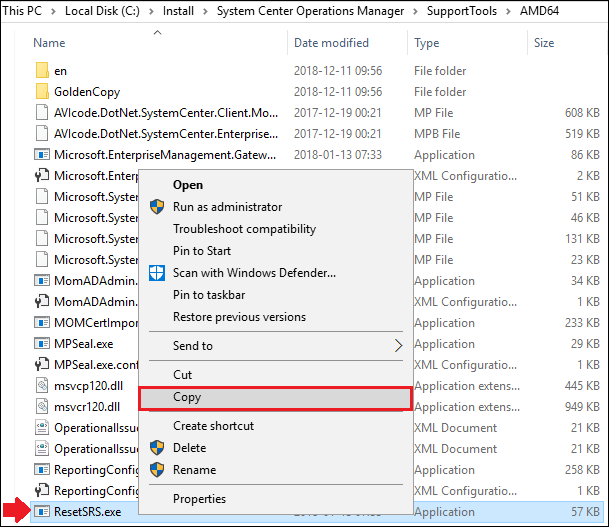Viewport: 609px width, 527px height.
Task: Sort by the Size column header
Action: 544,43
